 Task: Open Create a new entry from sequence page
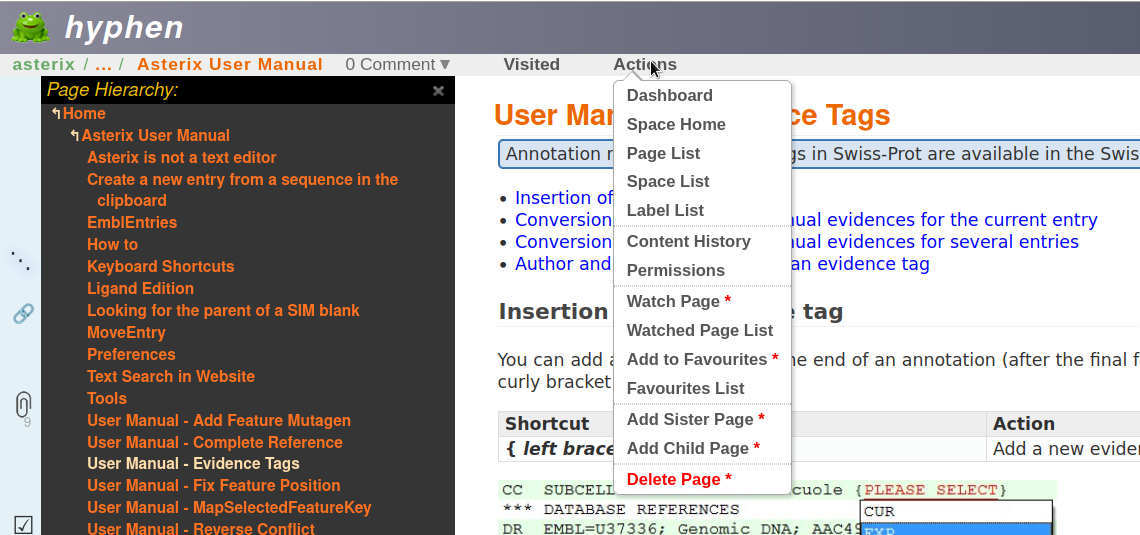point(242,190)
